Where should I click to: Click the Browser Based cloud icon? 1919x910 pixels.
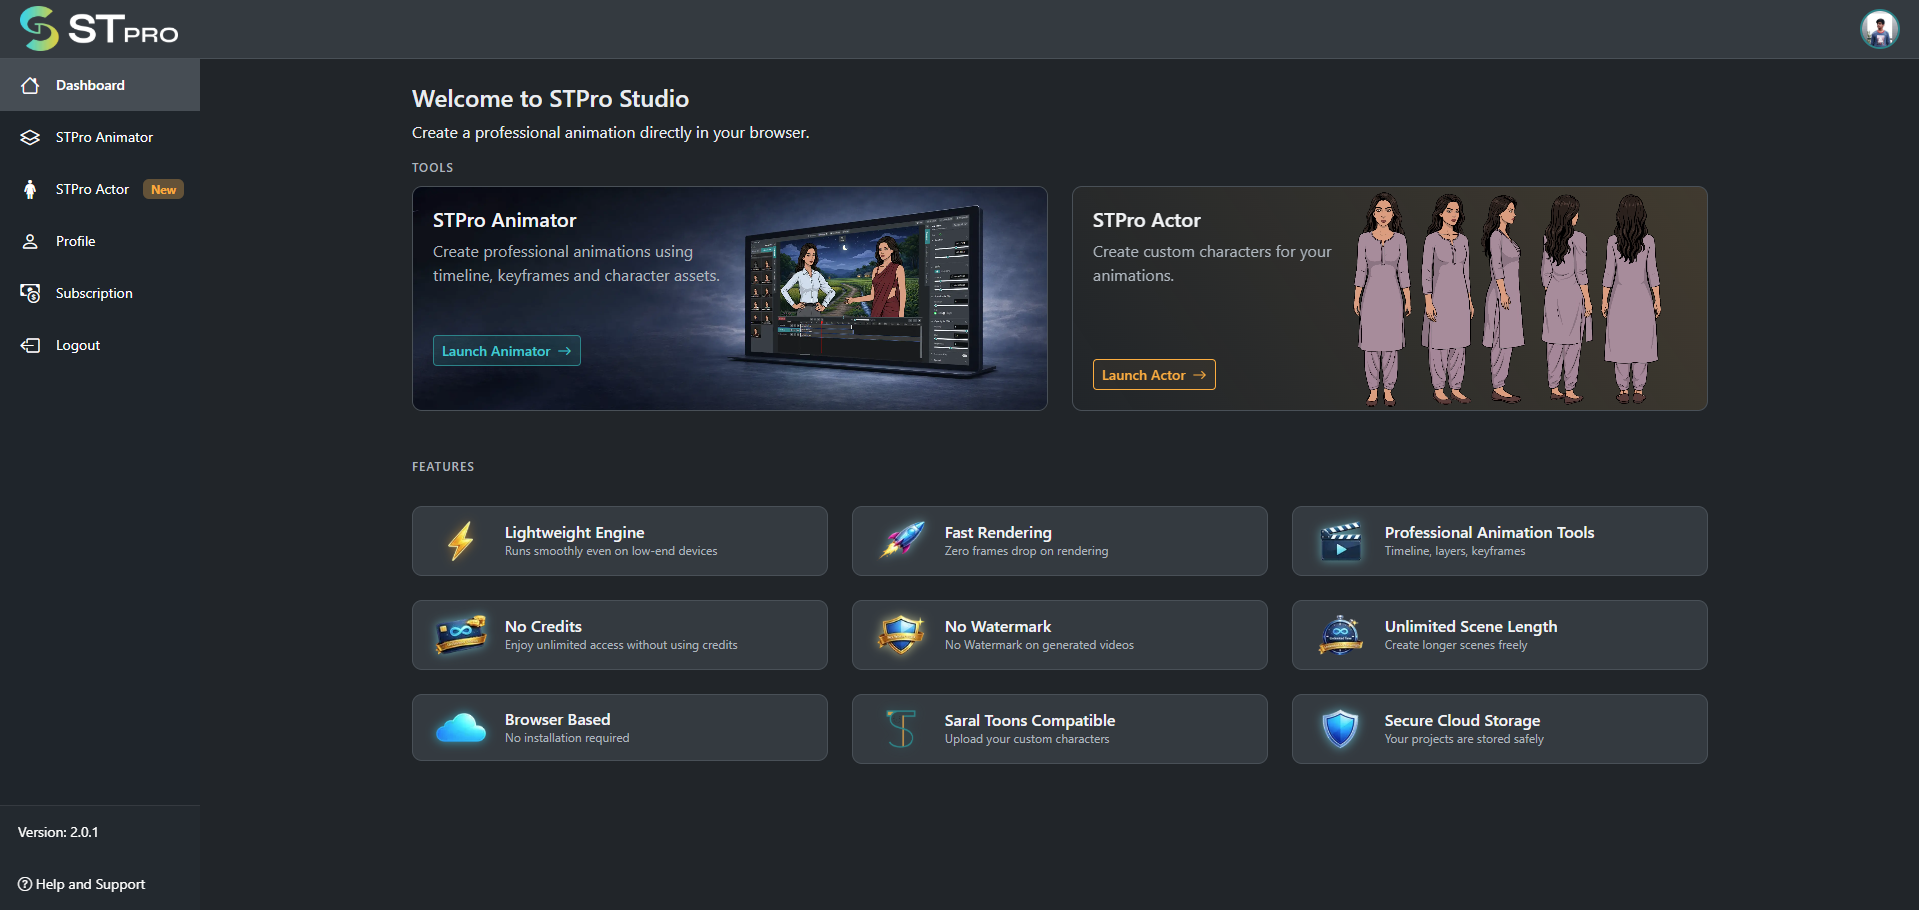[461, 728]
